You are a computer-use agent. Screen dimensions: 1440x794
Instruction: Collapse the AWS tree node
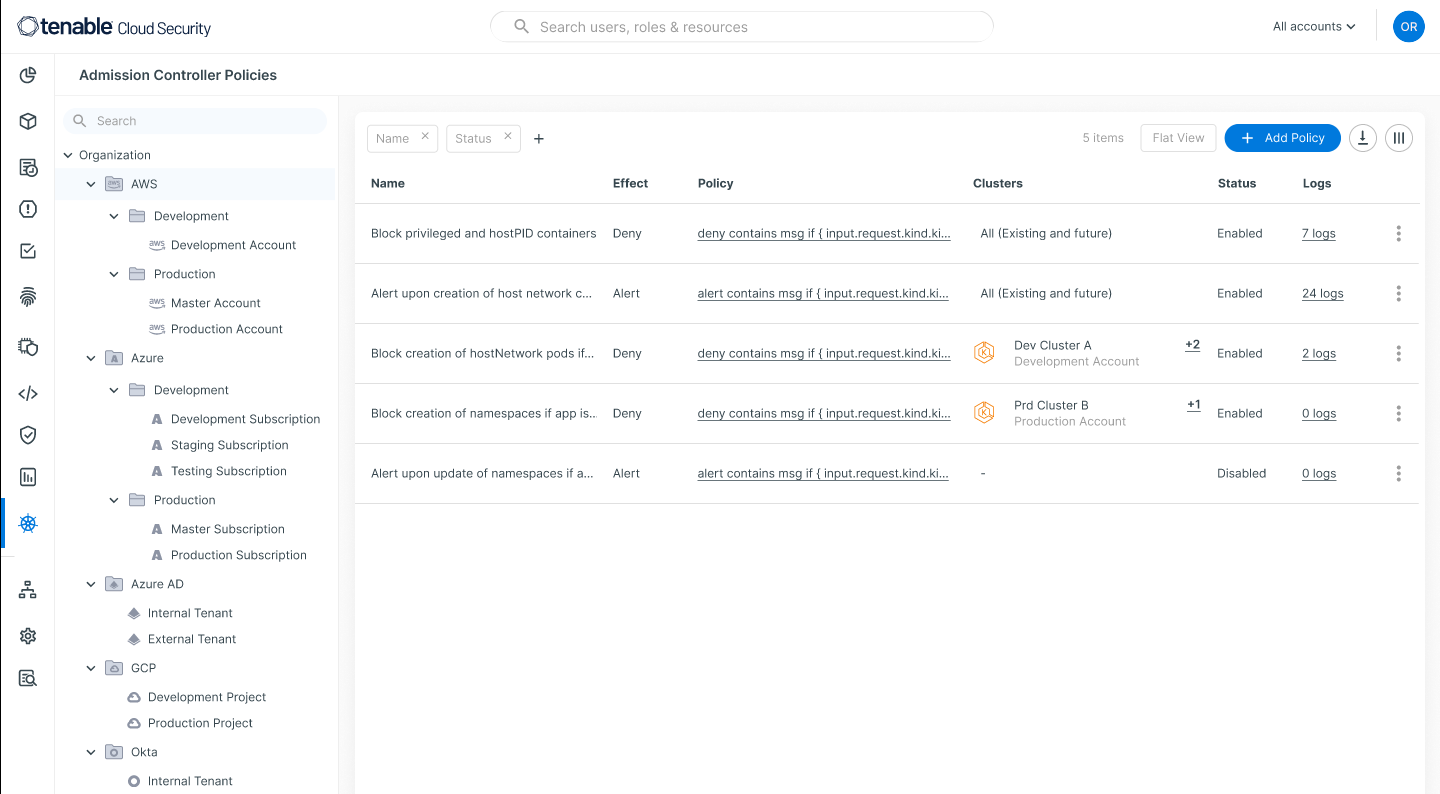[90, 184]
